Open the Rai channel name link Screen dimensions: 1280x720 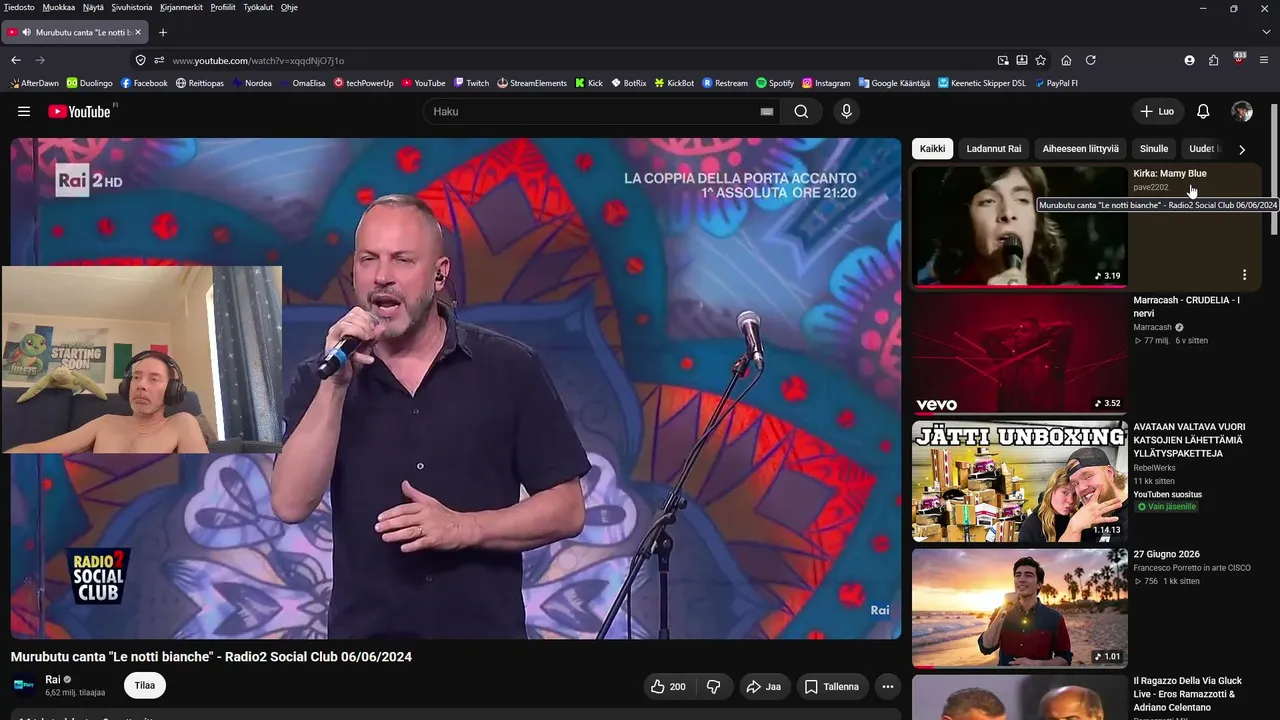click(x=53, y=680)
